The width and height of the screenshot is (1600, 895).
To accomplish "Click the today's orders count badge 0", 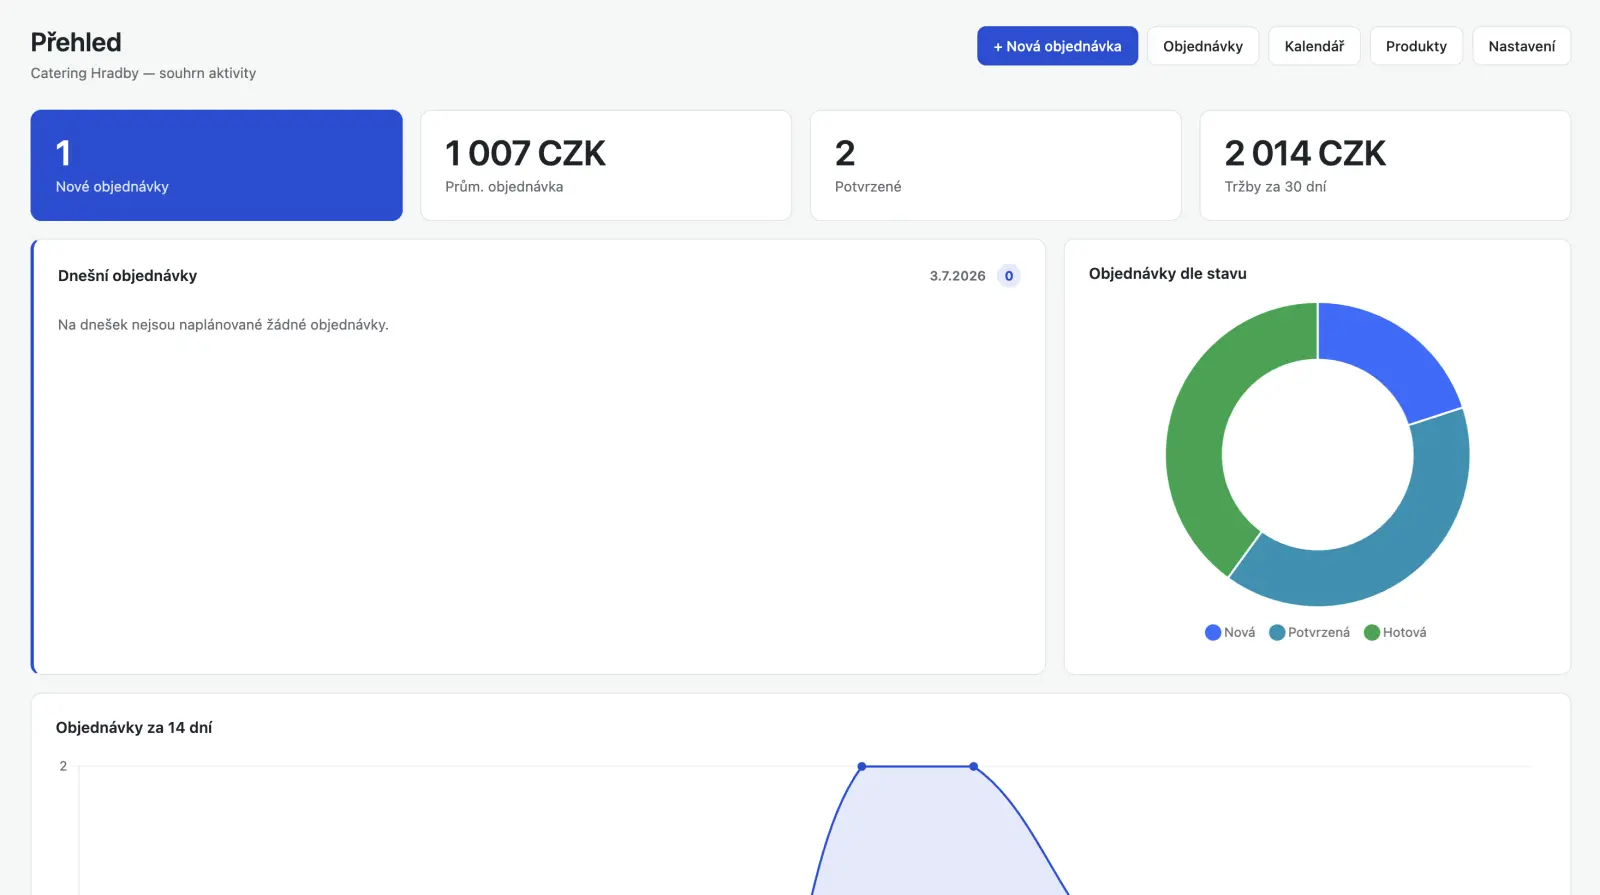I will click(x=1009, y=276).
